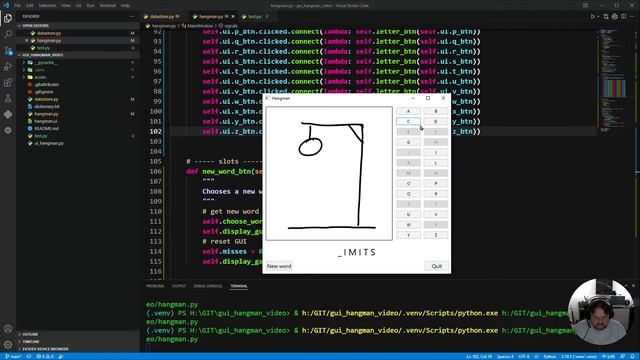
Task: Open ui_hangman.py in the file tree
Action: (49, 143)
